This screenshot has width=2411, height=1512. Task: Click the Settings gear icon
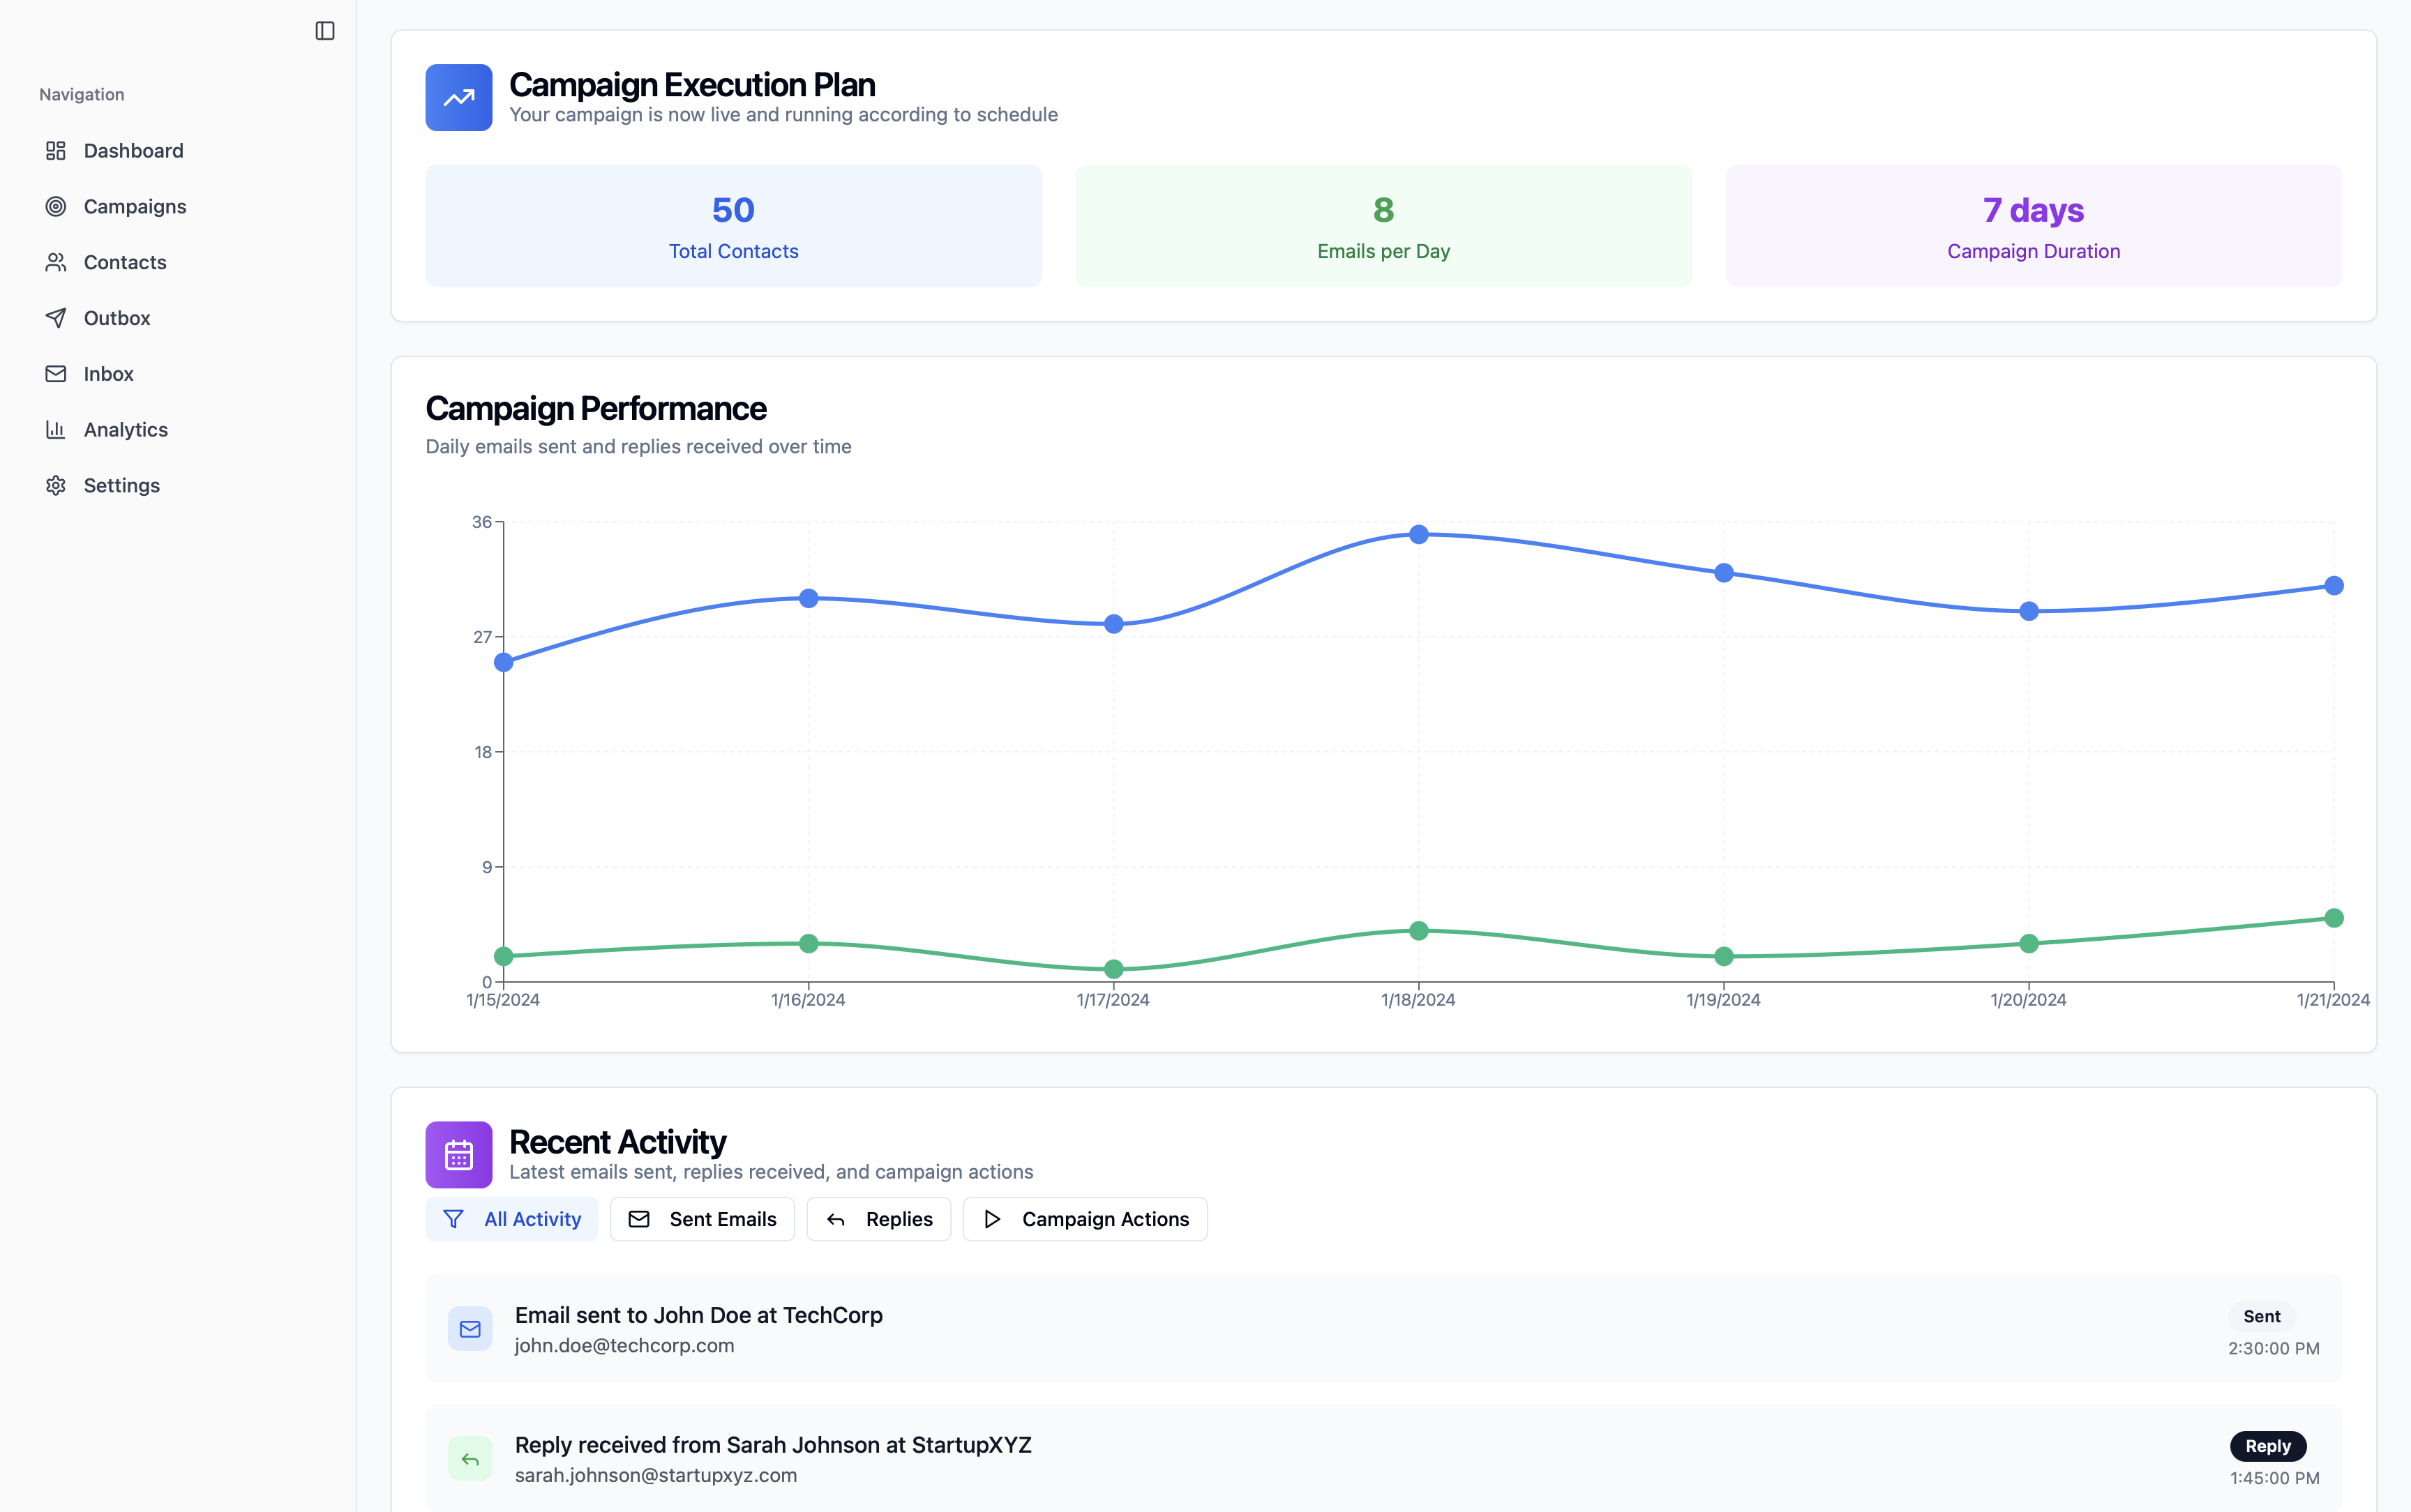point(56,486)
